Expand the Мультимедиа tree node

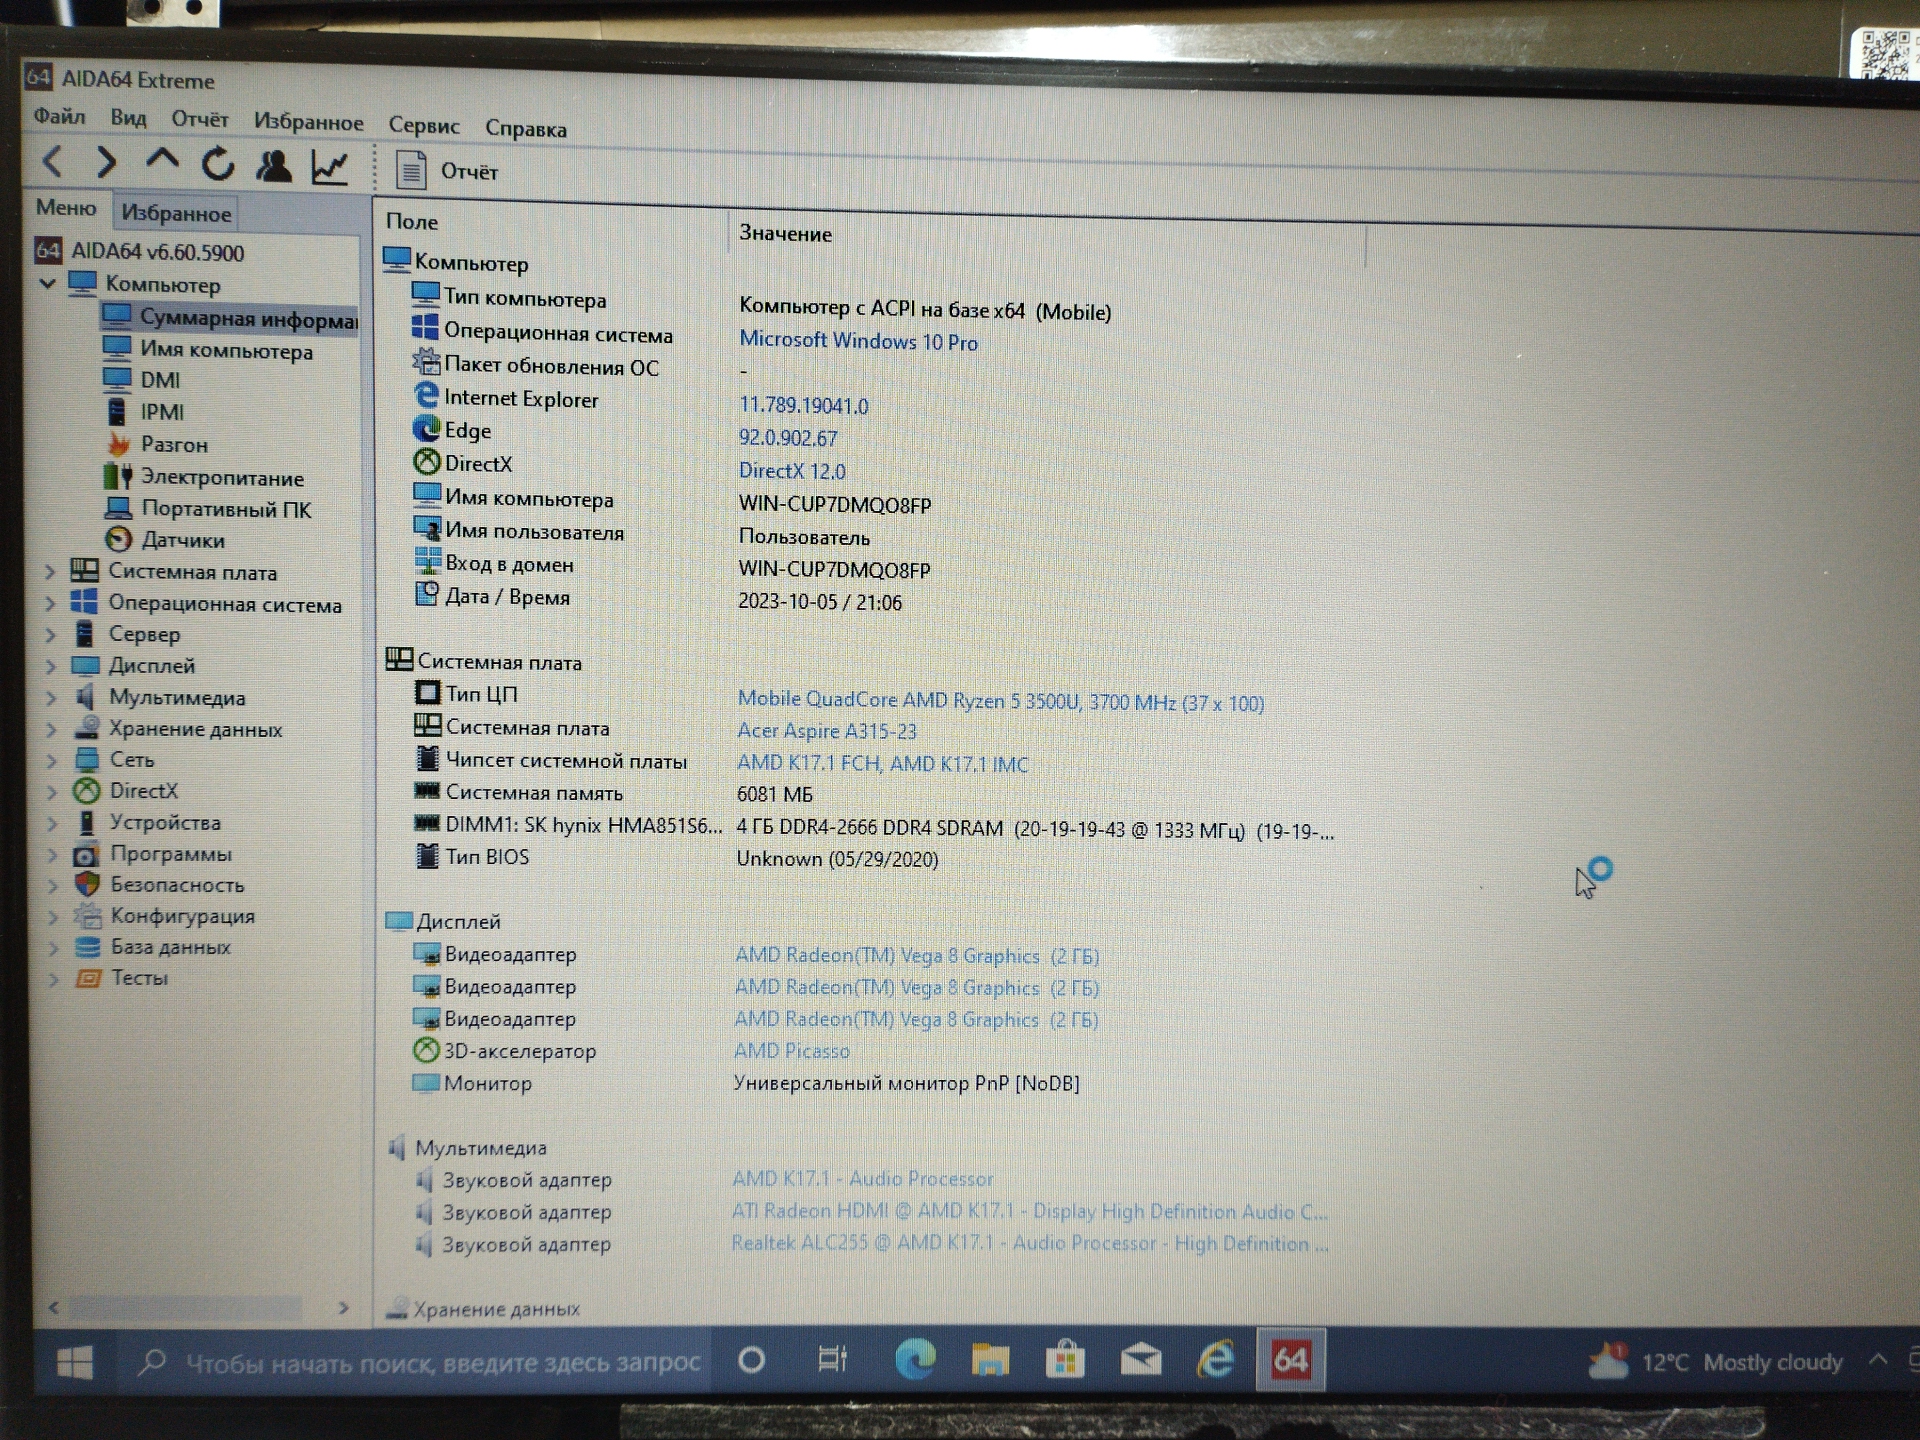51,697
